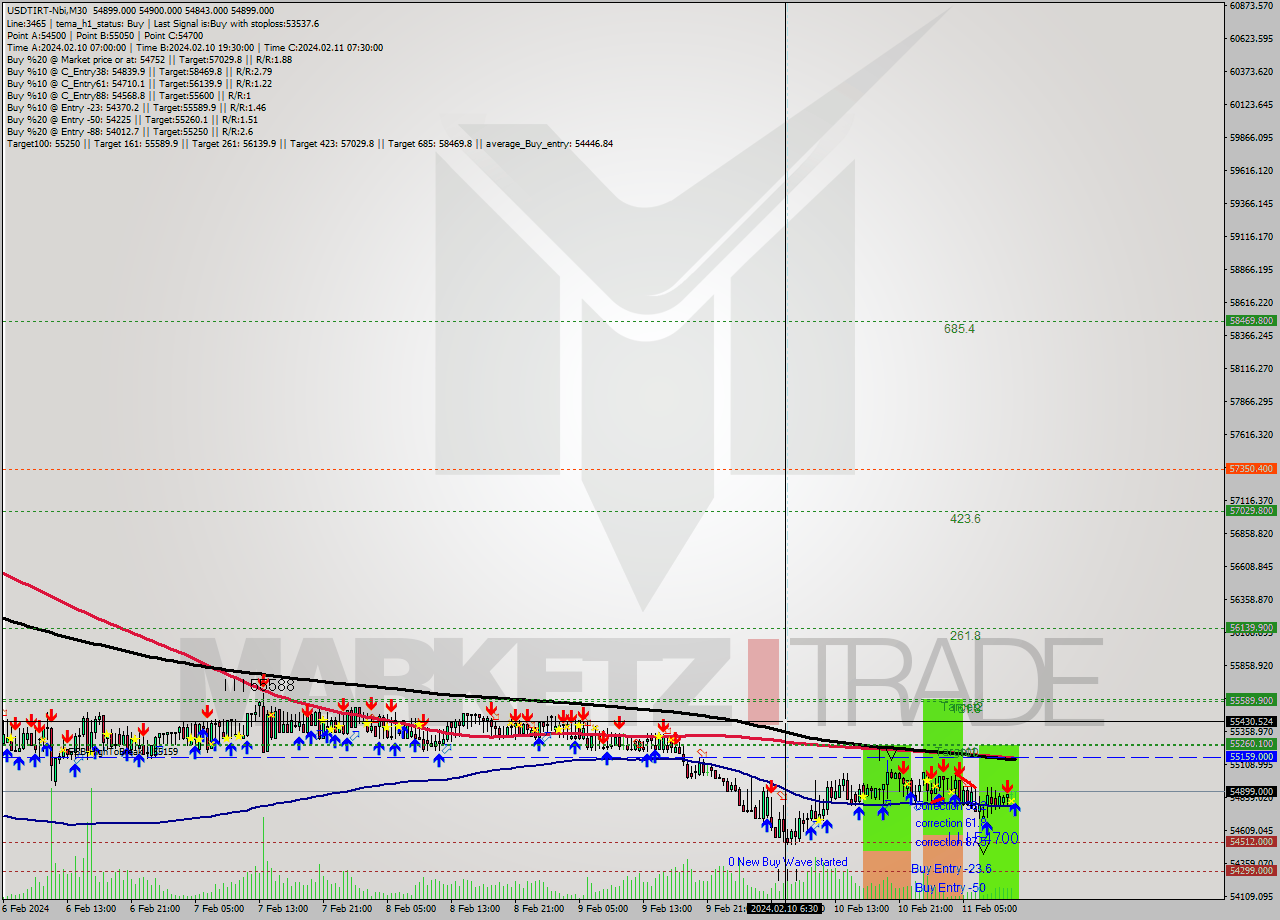1280x920 pixels.
Task: Click the 'Buy Entry -23.6' label
Action: click(x=951, y=869)
